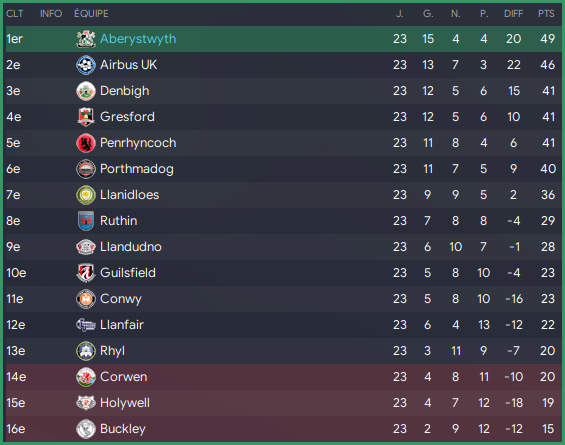Sort table by PTS column header
Screen dimensions: 565x445
click(546, 14)
